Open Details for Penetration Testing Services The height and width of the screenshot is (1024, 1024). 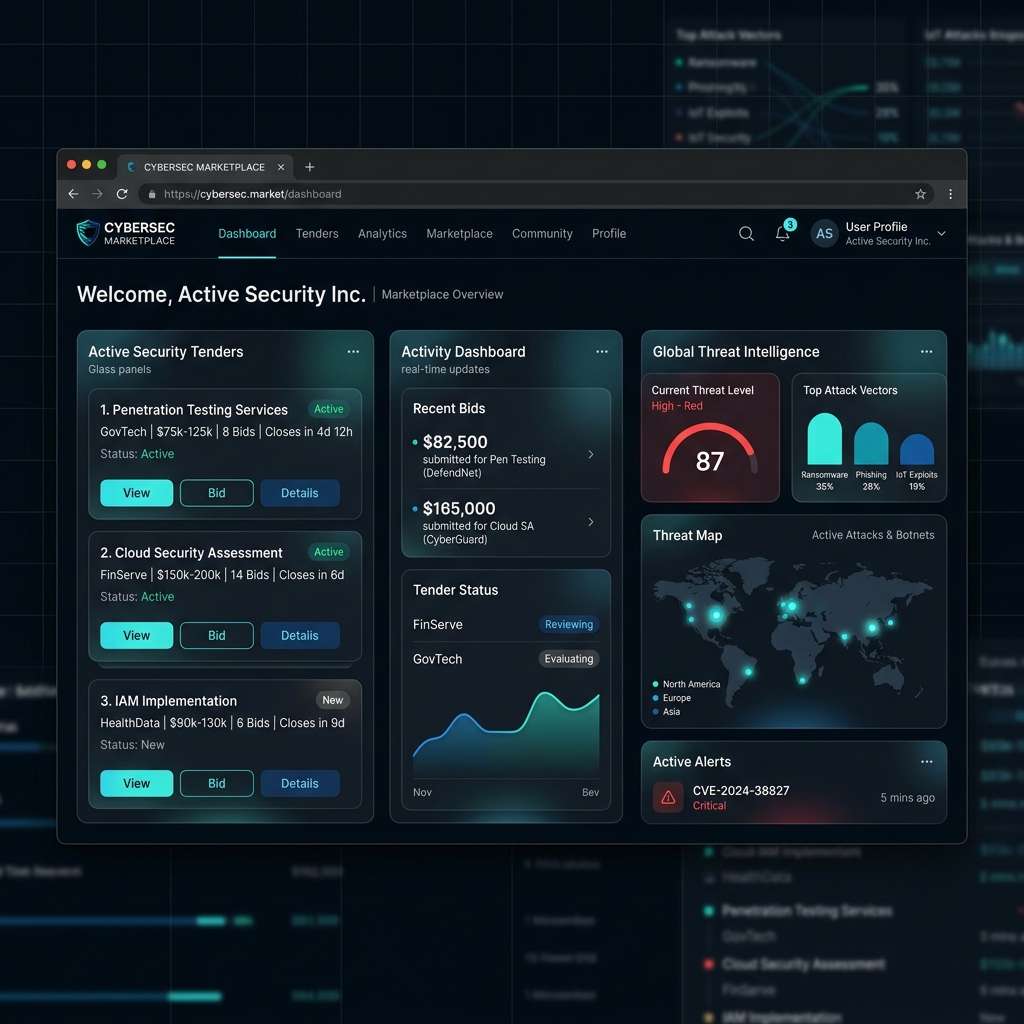pyautogui.click(x=300, y=493)
